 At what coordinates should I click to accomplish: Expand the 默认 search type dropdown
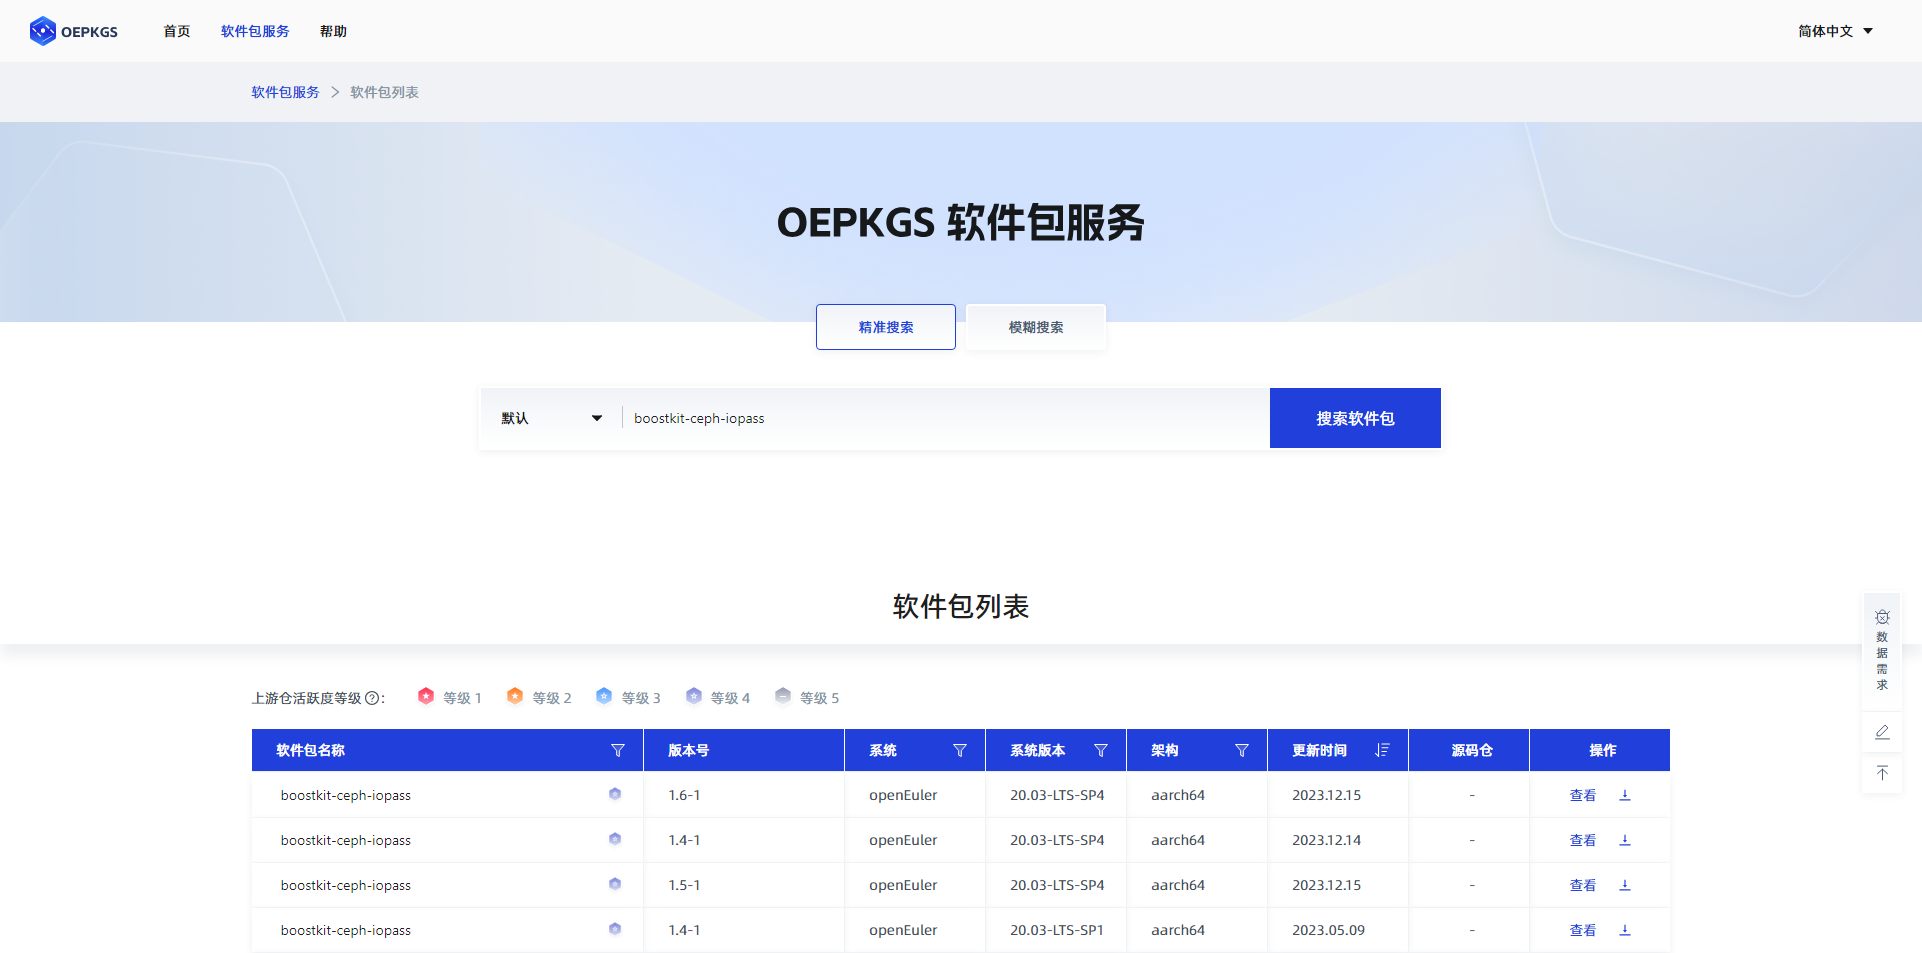(551, 418)
